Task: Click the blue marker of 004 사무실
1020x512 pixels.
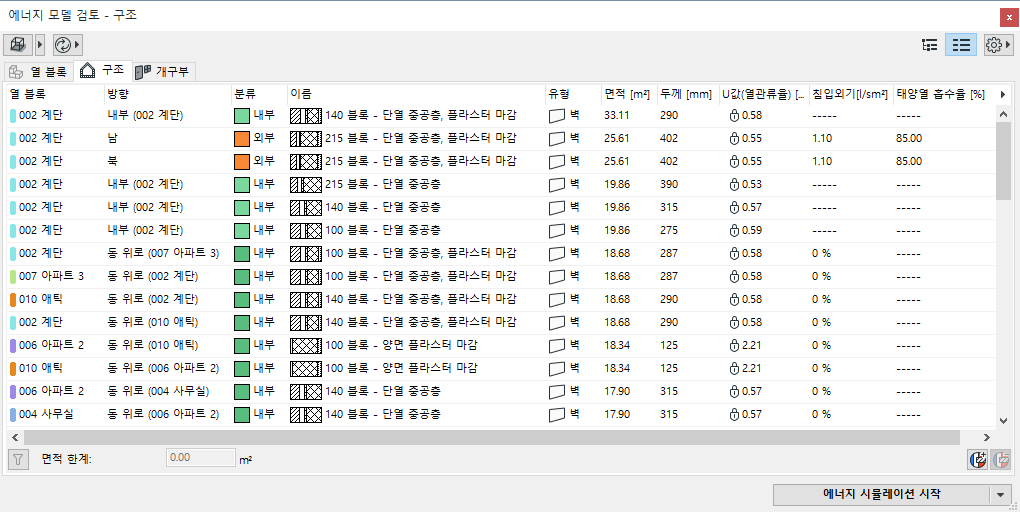Action: 13,414
